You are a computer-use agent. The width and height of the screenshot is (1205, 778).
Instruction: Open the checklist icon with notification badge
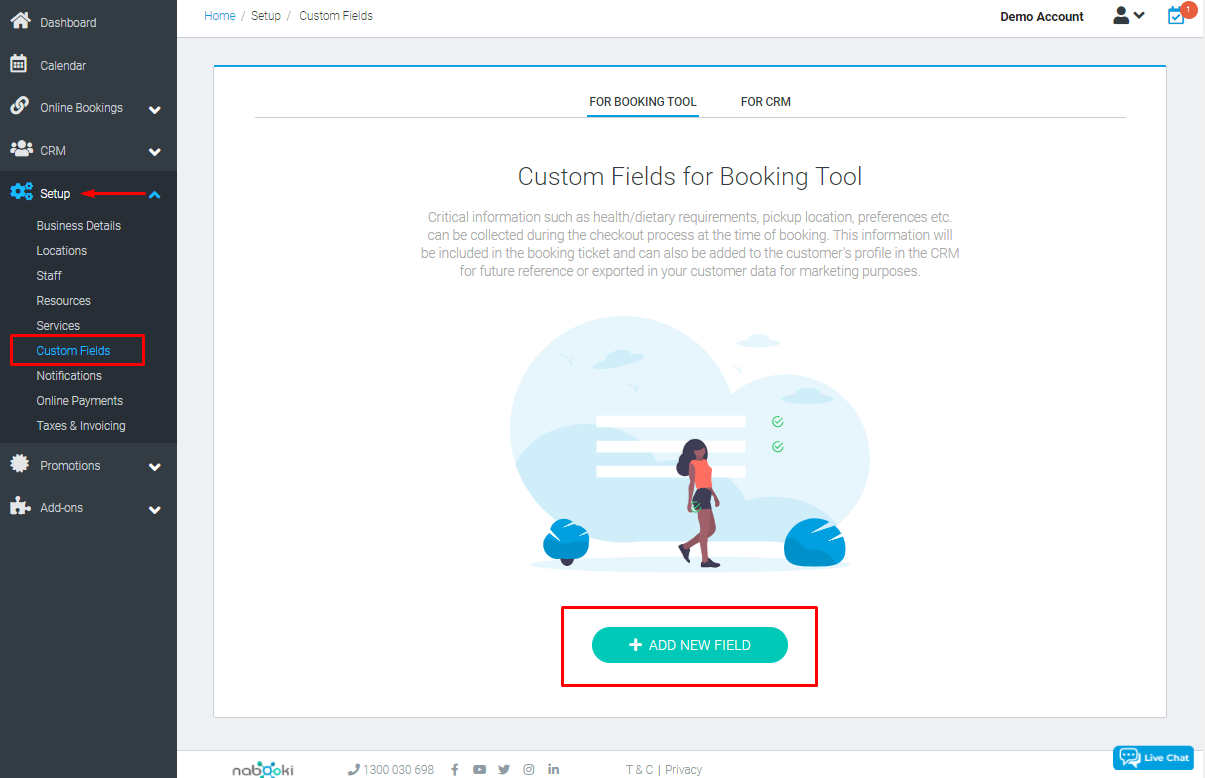point(1176,17)
